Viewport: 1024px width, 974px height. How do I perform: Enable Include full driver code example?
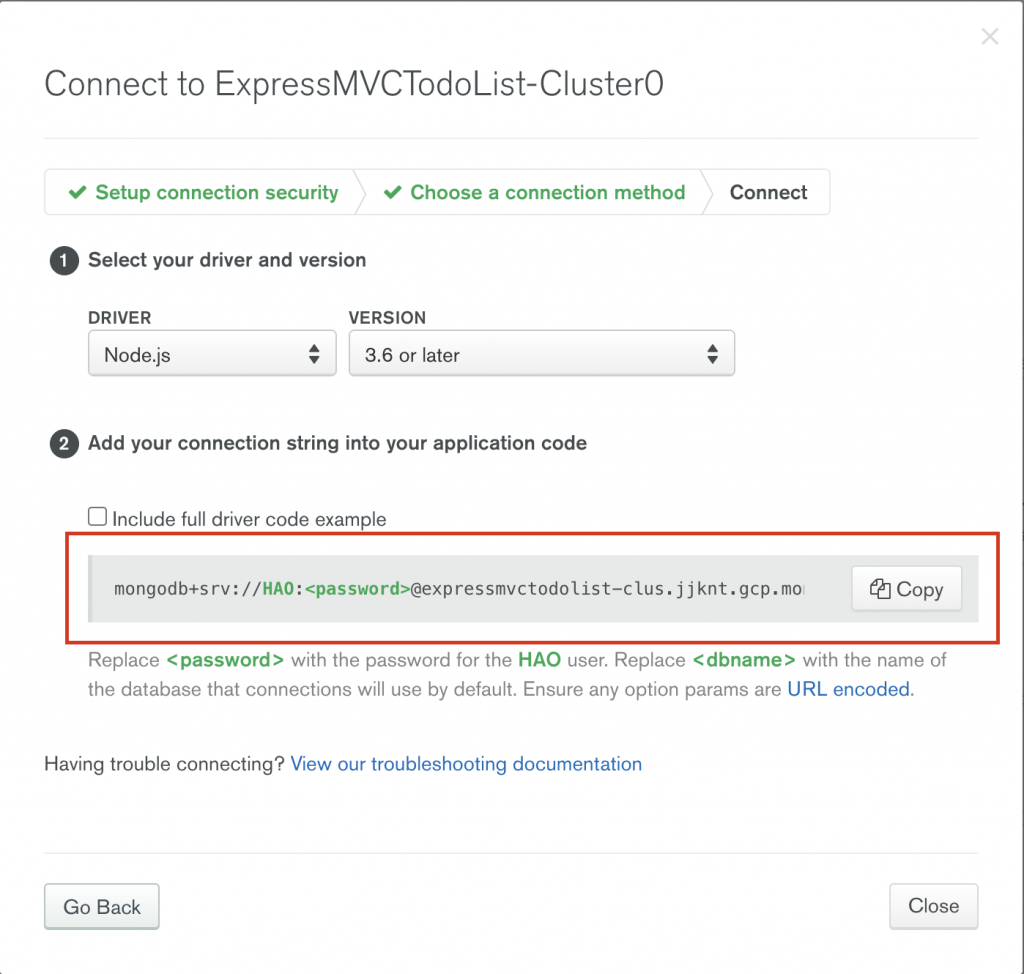(x=98, y=517)
